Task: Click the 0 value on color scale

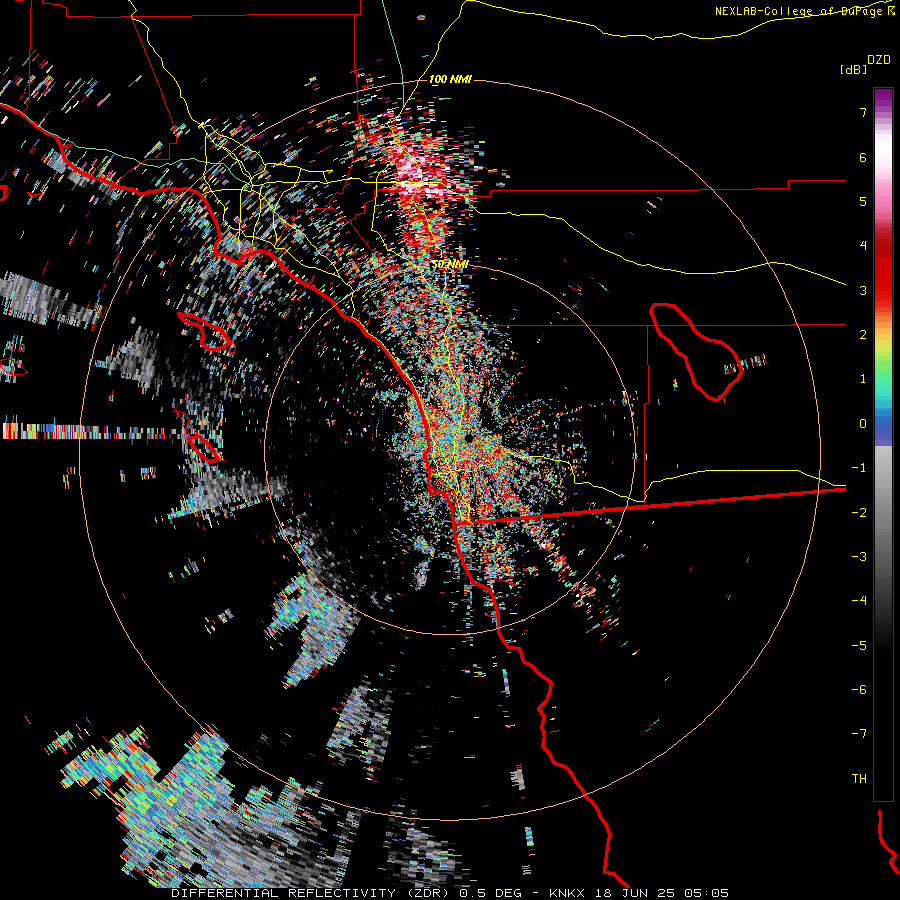Action: (x=863, y=424)
